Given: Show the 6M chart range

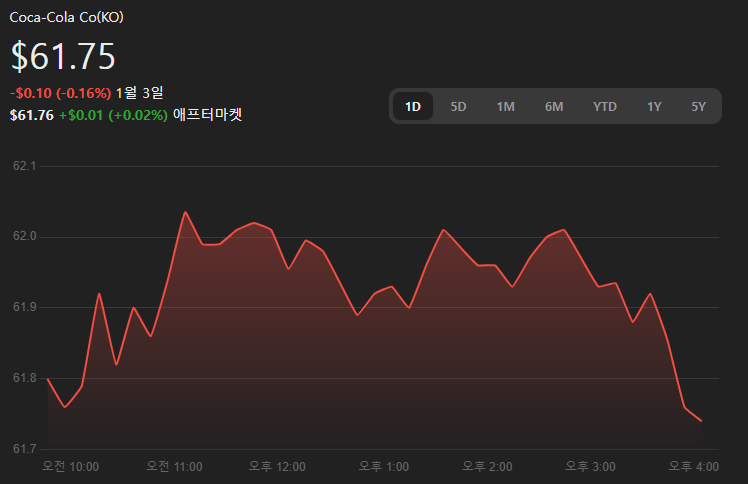Looking at the screenshot, I should (x=554, y=106).
